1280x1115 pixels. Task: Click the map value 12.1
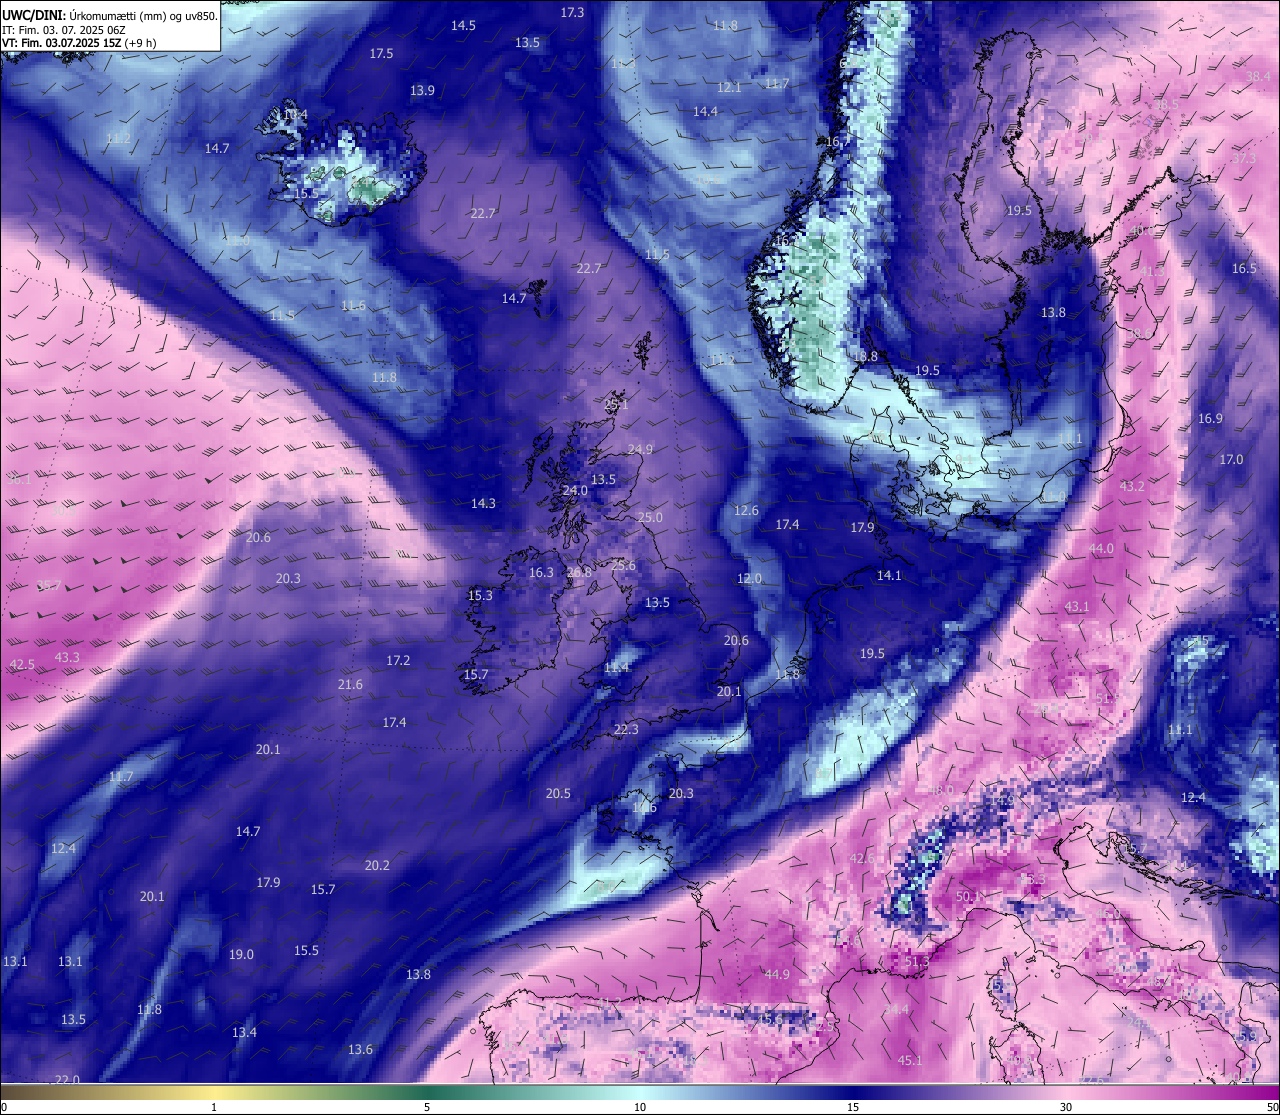click(x=729, y=87)
